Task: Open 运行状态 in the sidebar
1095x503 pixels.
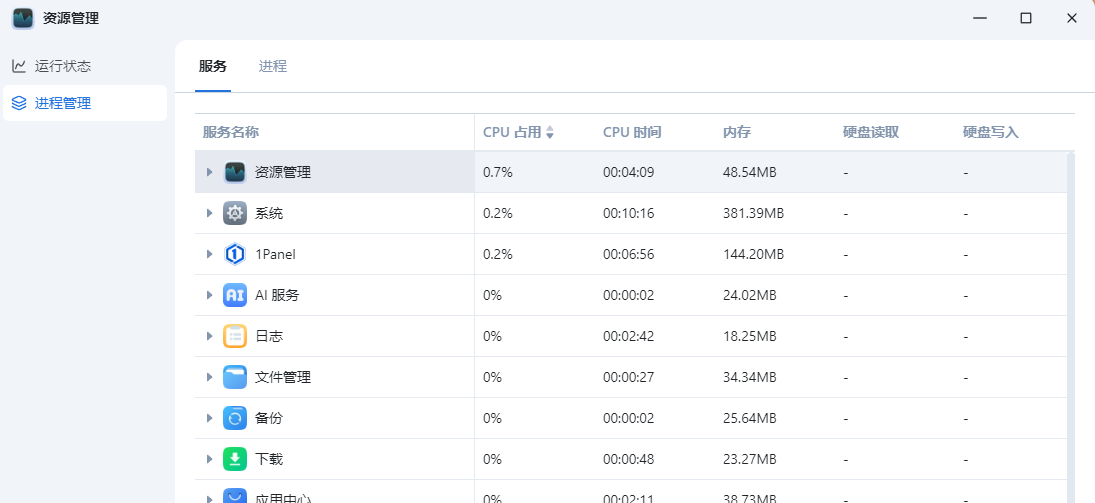Action: [x=63, y=66]
